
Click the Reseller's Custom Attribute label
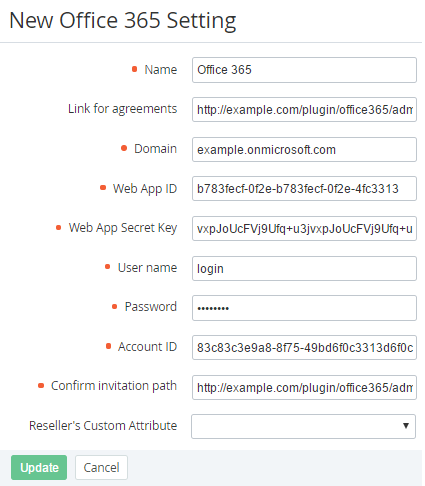click(x=103, y=426)
